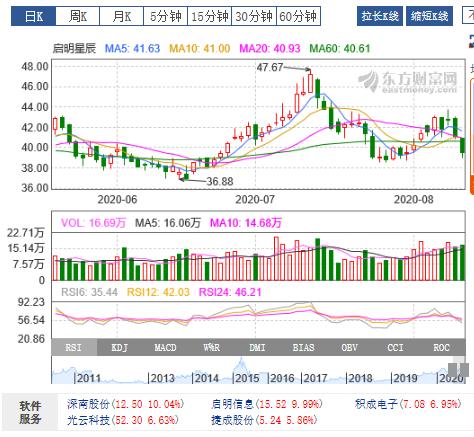Click the MA20: 40.93 legend
Screen dimensions: 474x437
click(x=270, y=48)
